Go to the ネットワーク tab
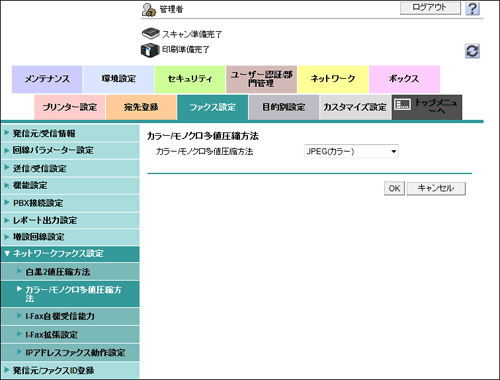The image size is (500, 380). 333,79
